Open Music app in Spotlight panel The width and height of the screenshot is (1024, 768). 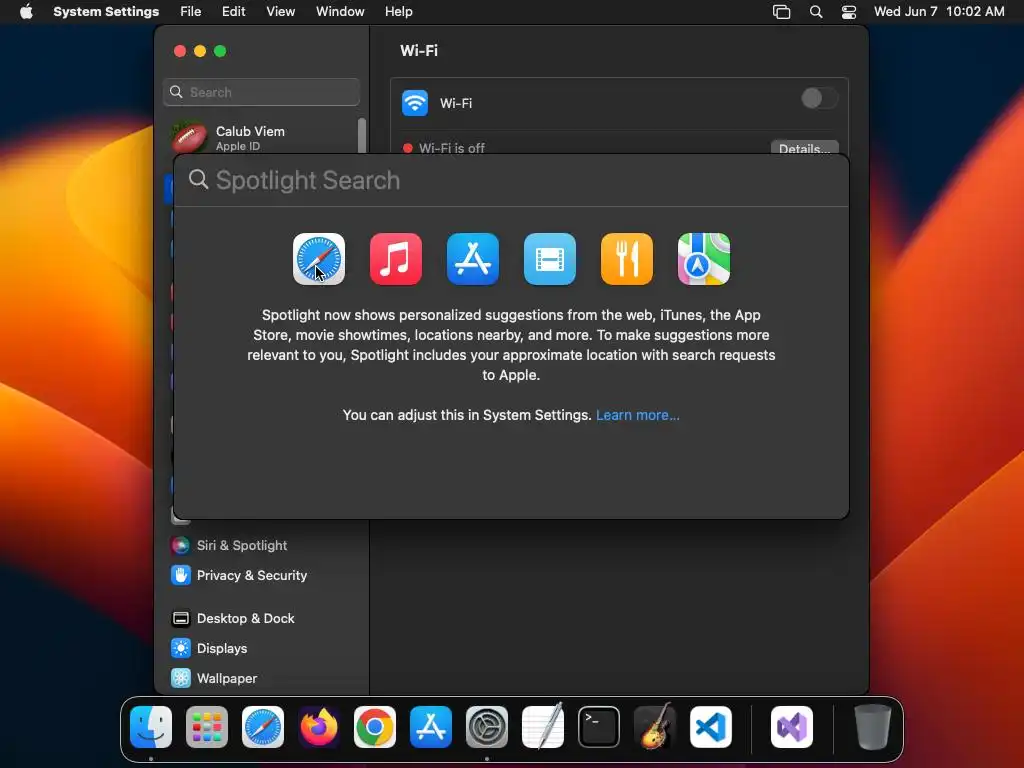[396, 259]
